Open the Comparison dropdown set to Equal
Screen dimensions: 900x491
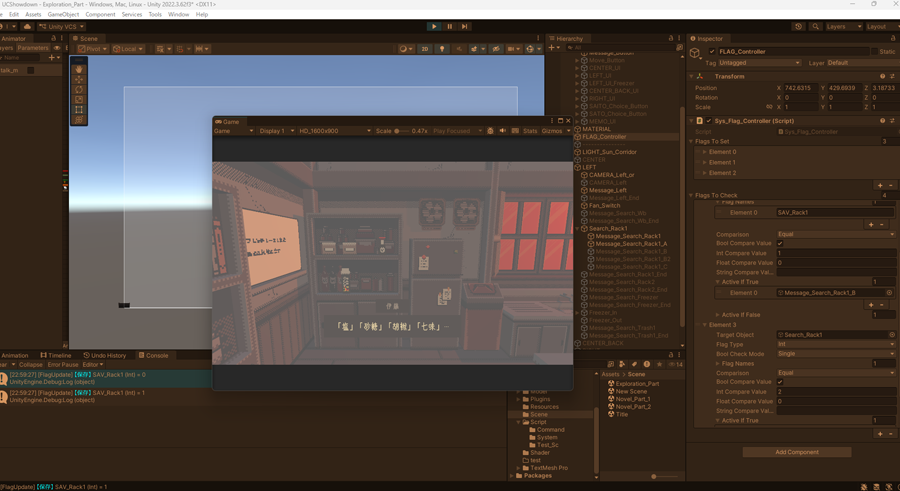[835, 234]
